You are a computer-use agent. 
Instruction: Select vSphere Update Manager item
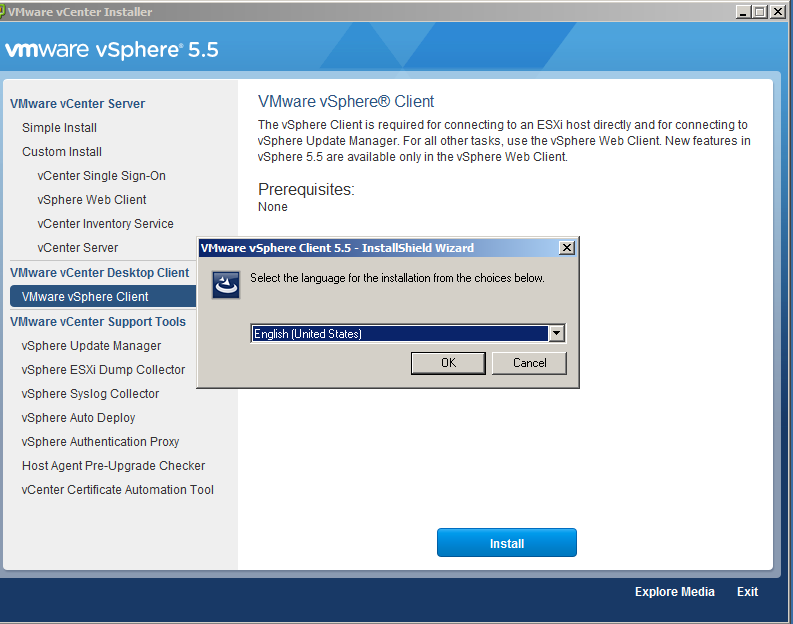(x=91, y=346)
